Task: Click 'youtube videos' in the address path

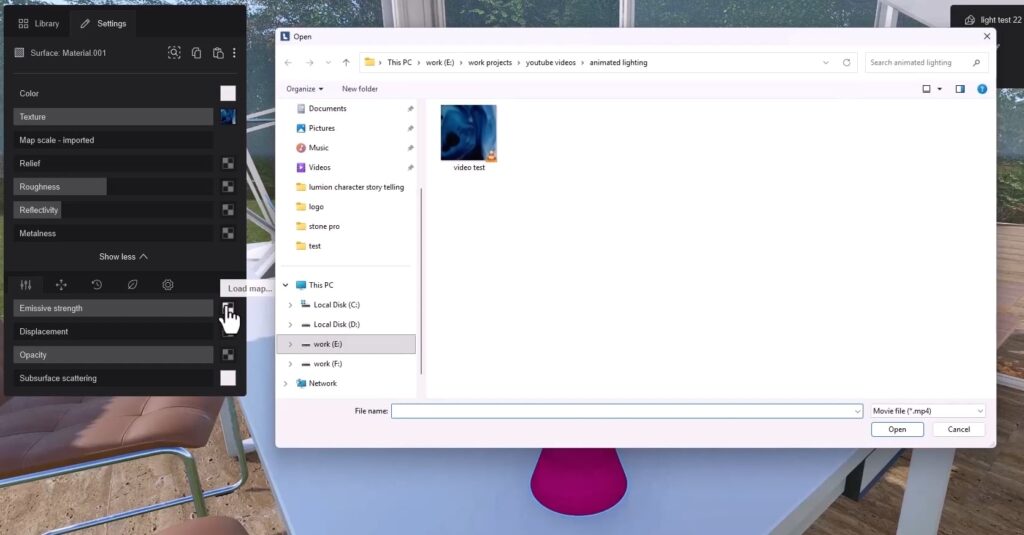Action: (x=551, y=63)
